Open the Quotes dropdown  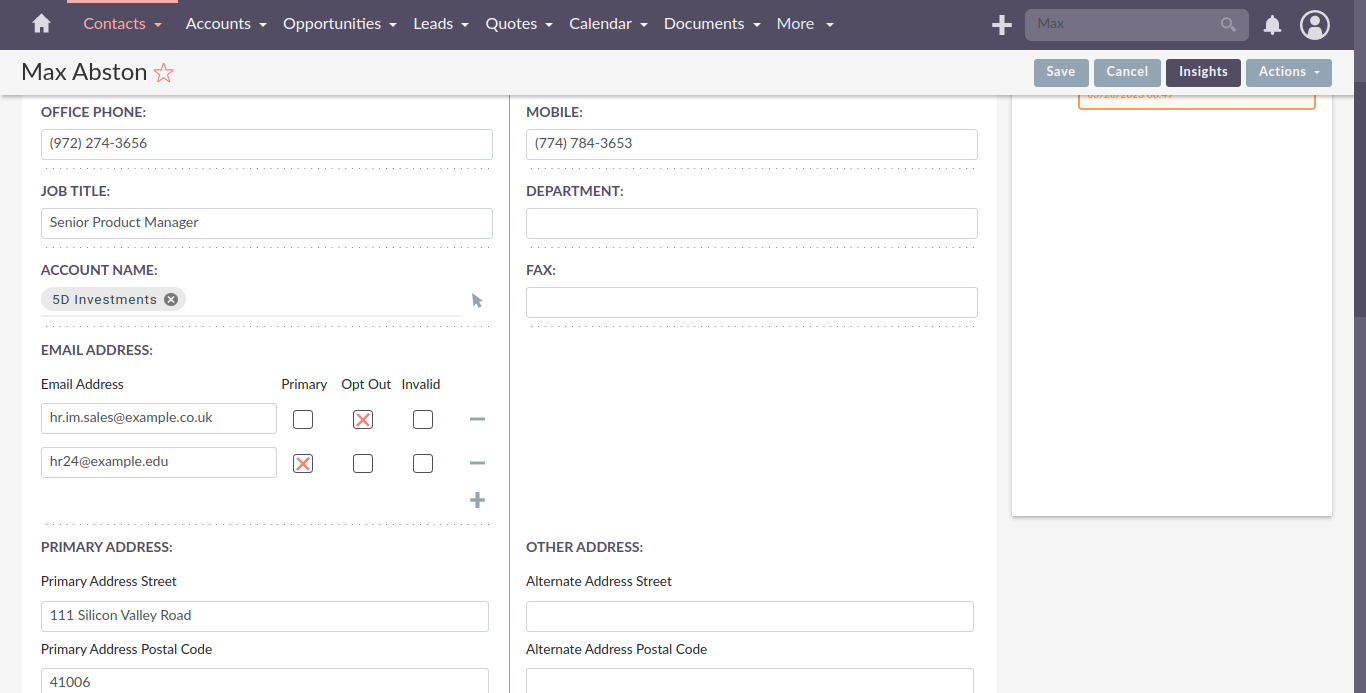pos(519,24)
